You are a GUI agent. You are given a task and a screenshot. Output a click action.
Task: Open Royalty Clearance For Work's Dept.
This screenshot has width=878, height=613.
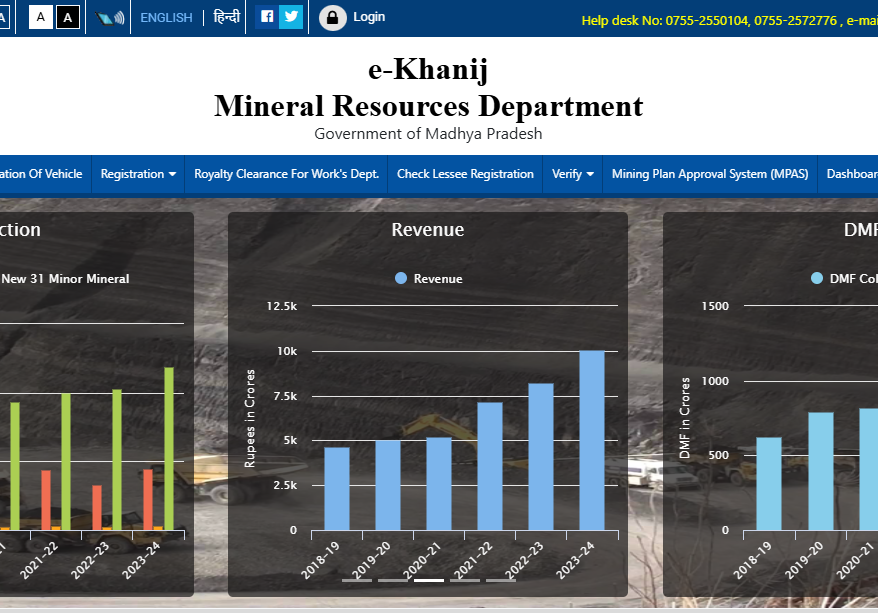tap(287, 174)
